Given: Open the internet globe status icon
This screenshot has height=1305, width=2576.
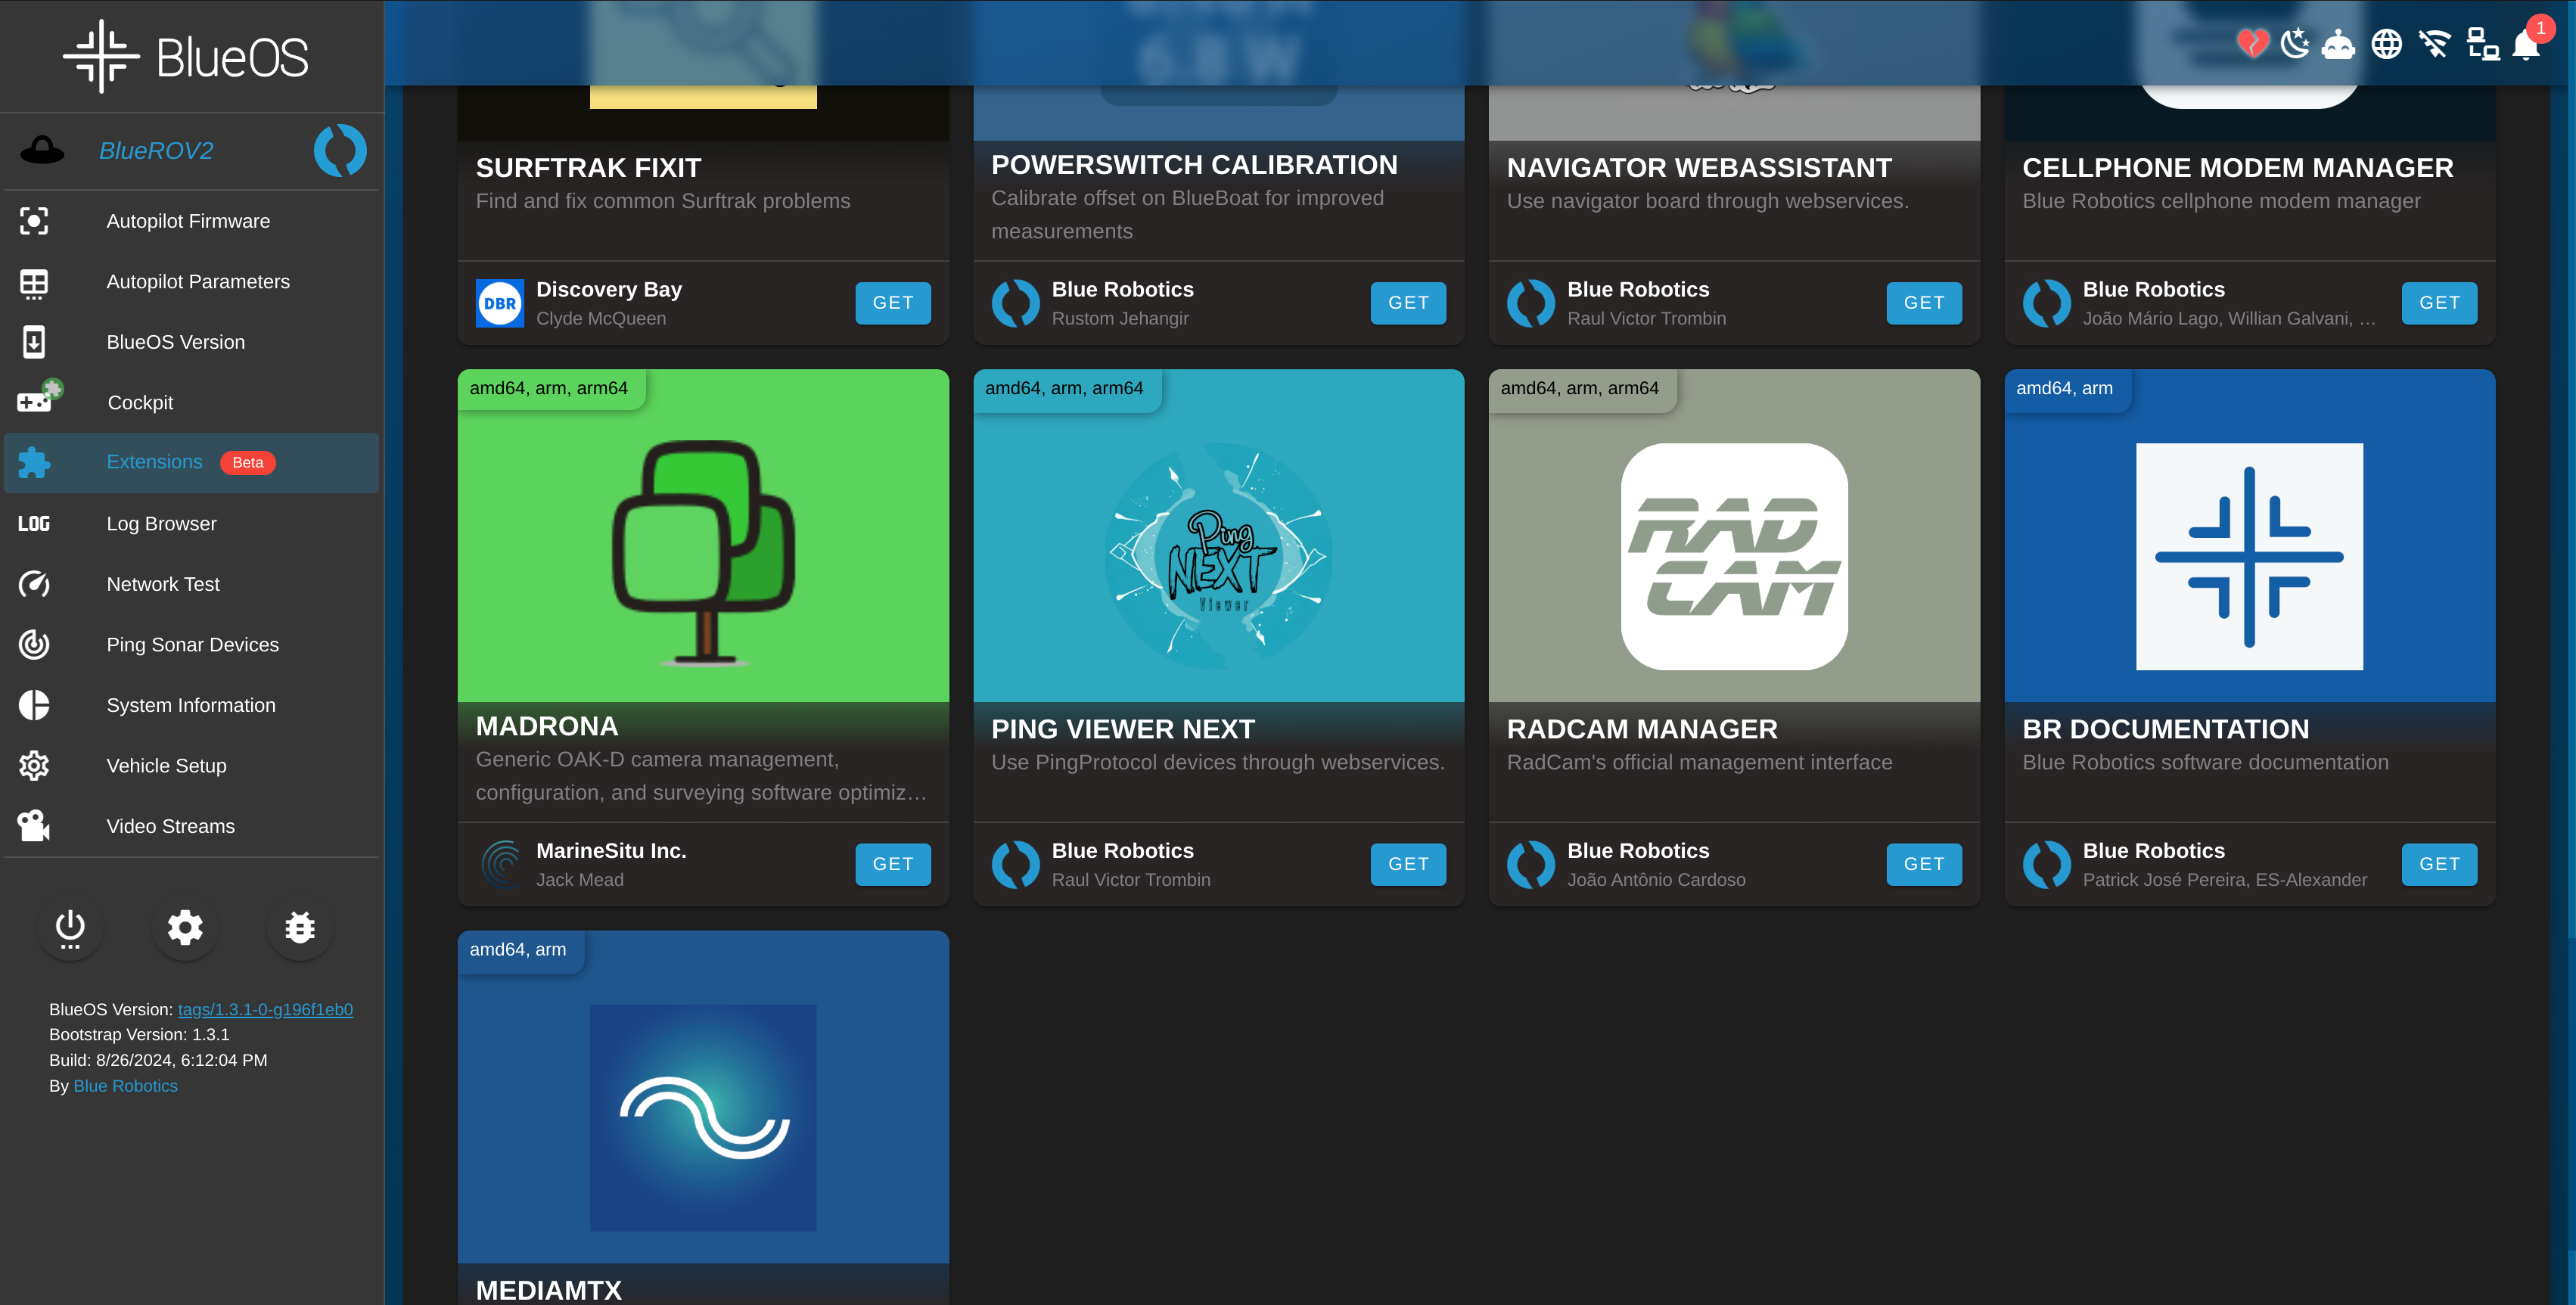Looking at the screenshot, I should click(x=2387, y=44).
